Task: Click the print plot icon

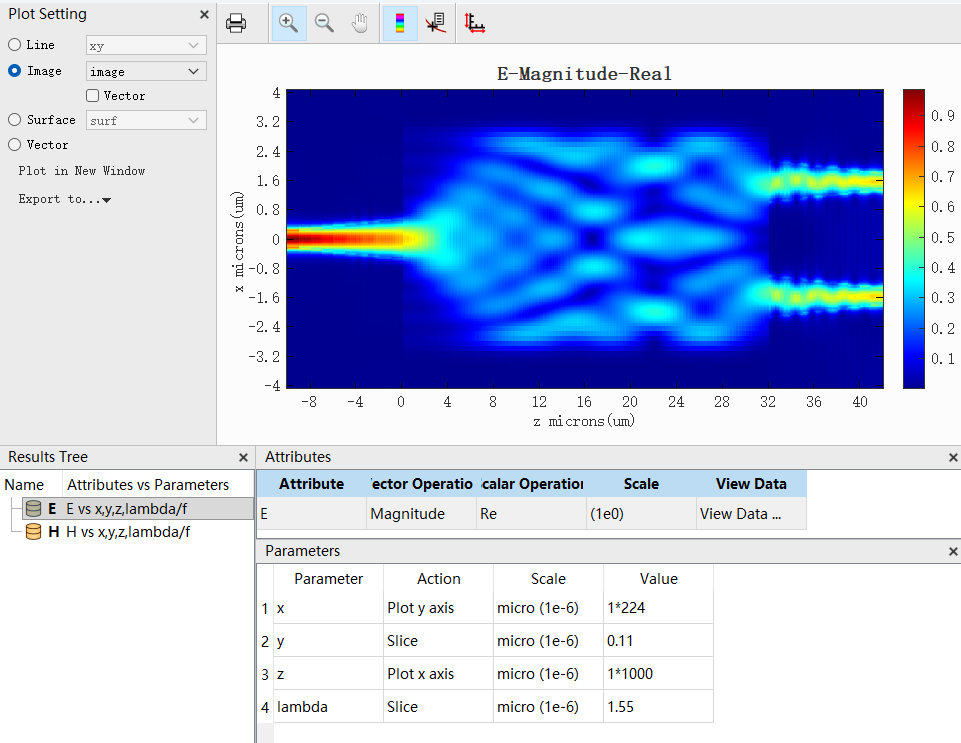Action: tap(236, 23)
